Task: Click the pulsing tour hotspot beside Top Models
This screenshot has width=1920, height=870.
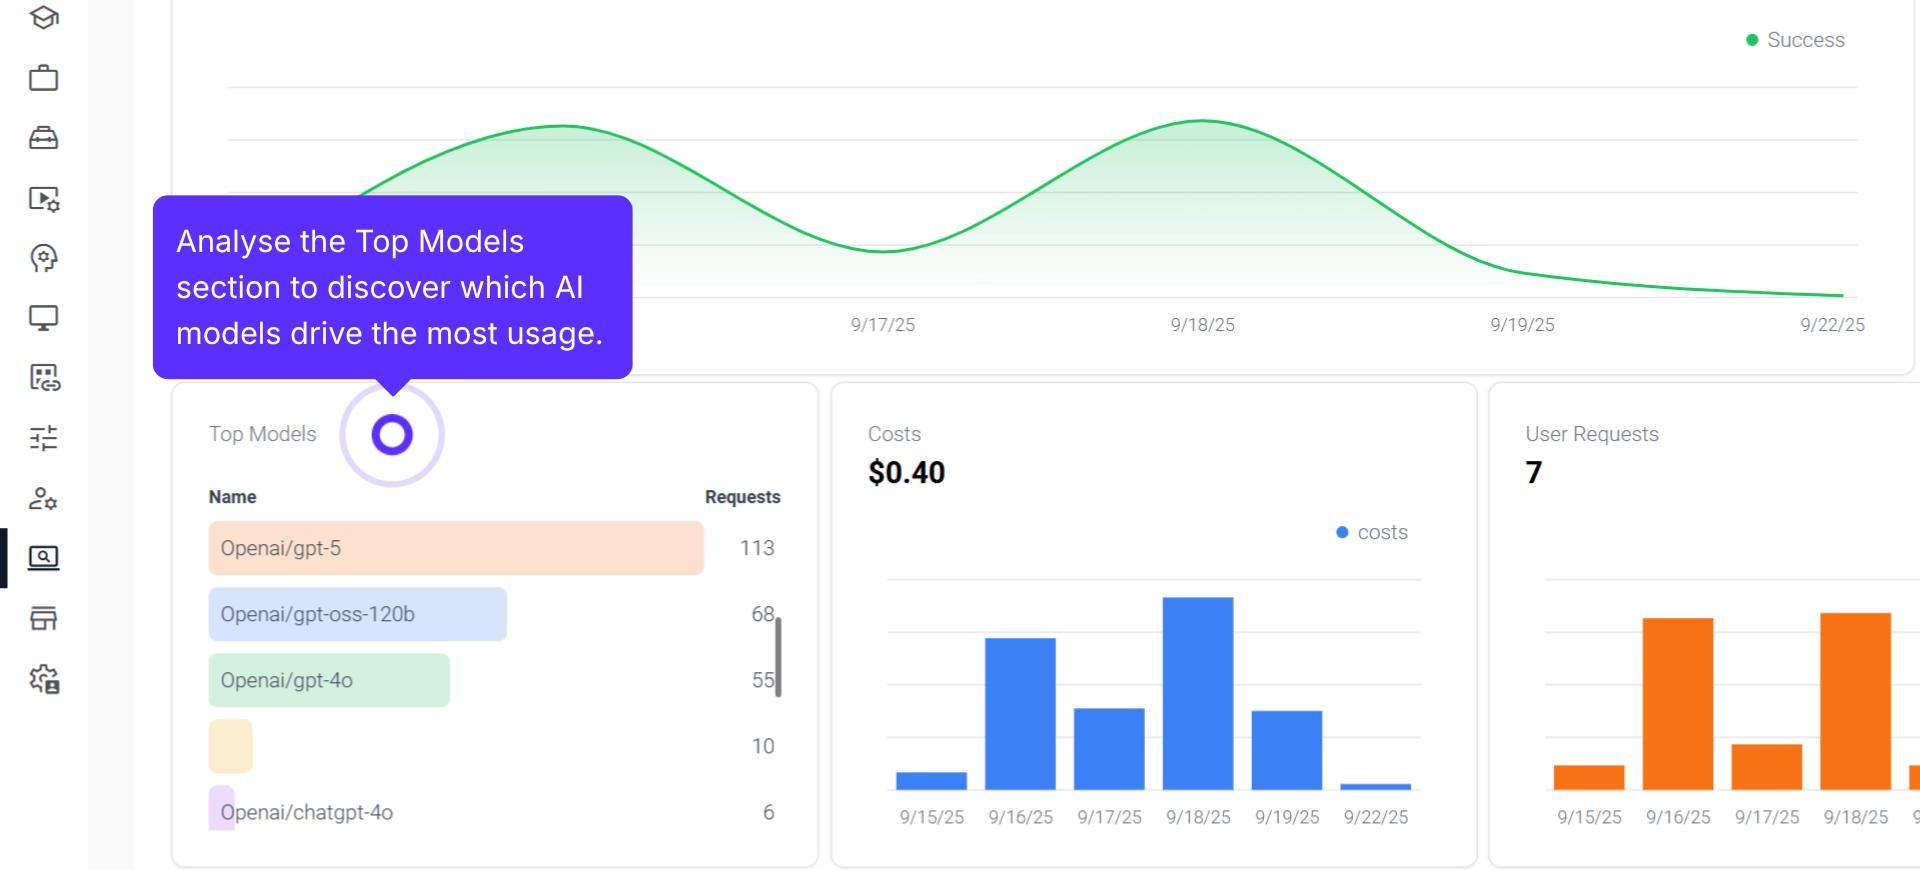Action: [x=392, y=435]
